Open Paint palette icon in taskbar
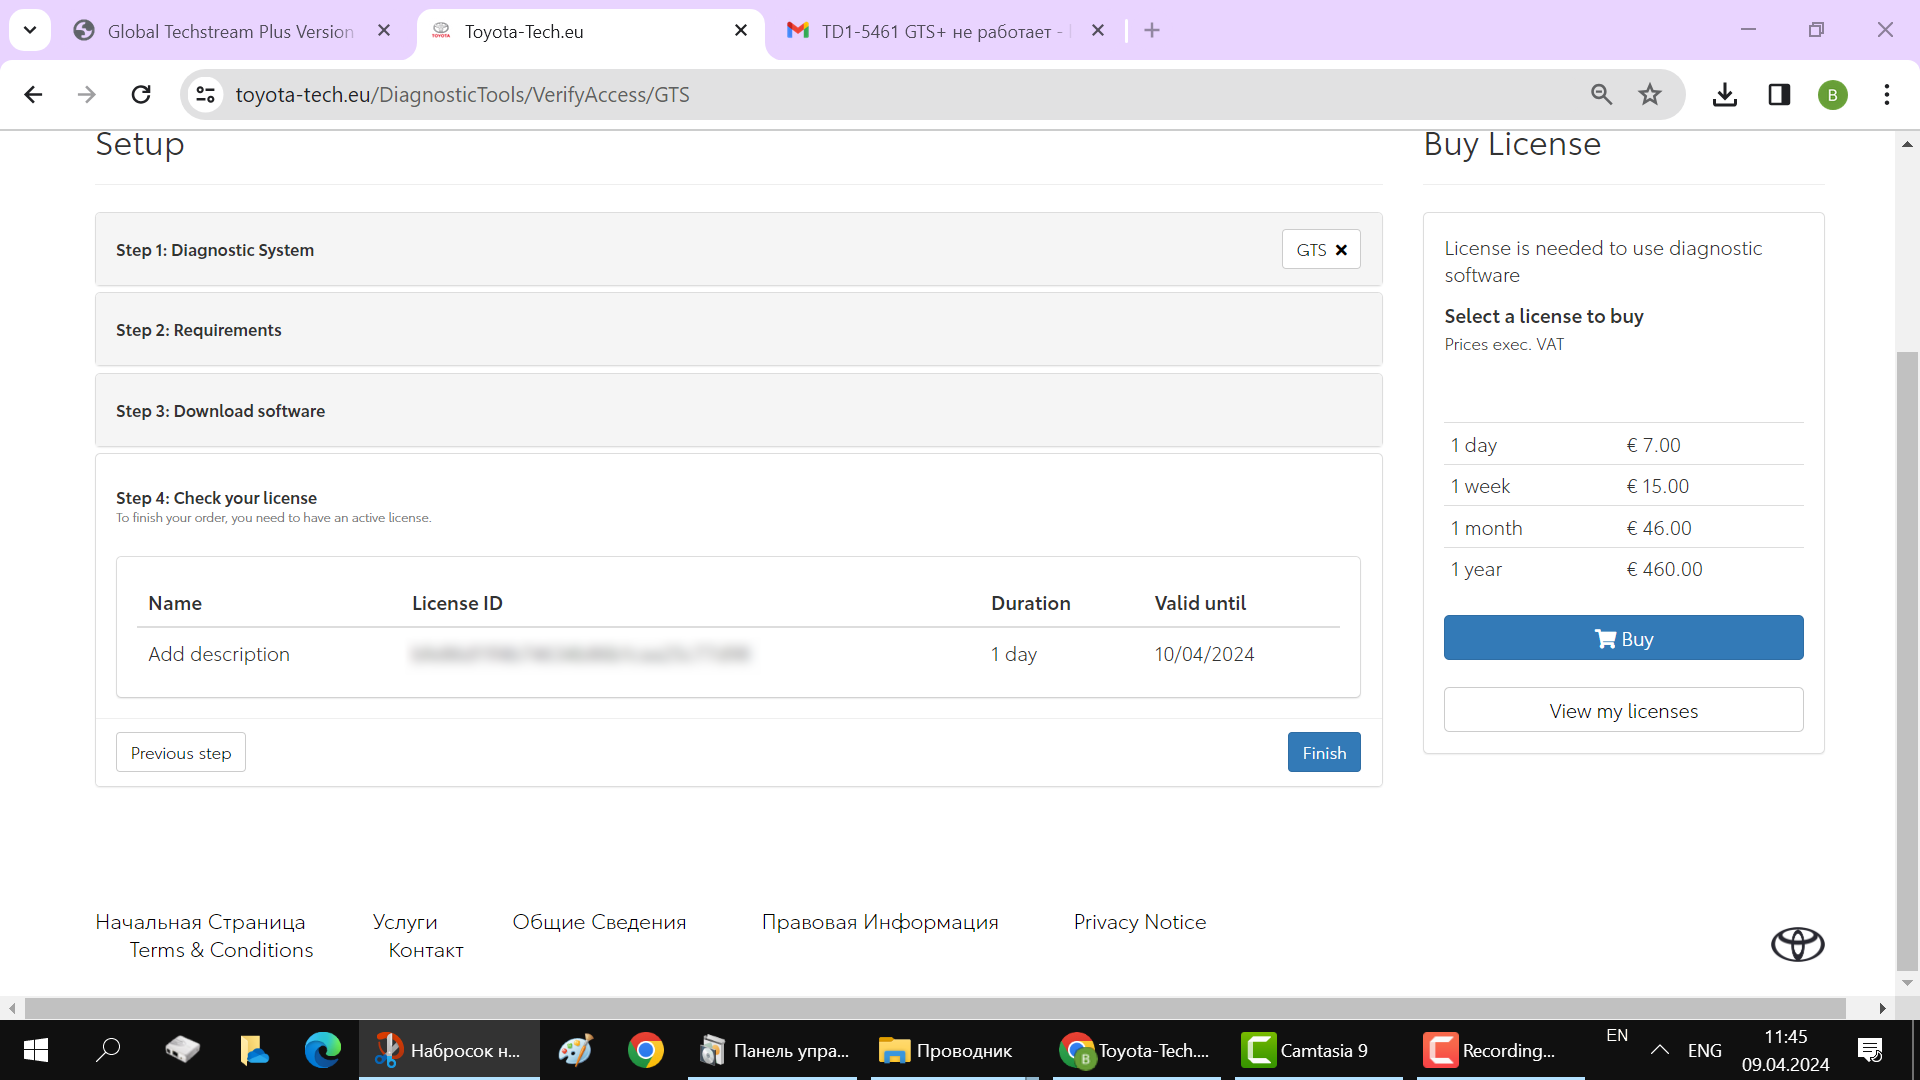 [x=576, y=1050]
